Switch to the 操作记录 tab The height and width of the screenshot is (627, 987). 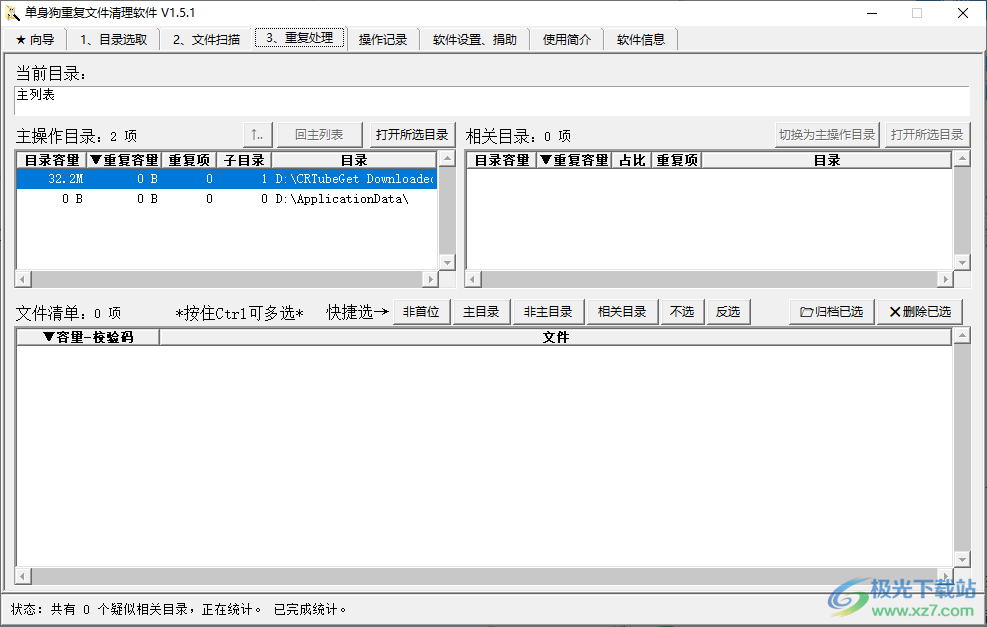383,38
